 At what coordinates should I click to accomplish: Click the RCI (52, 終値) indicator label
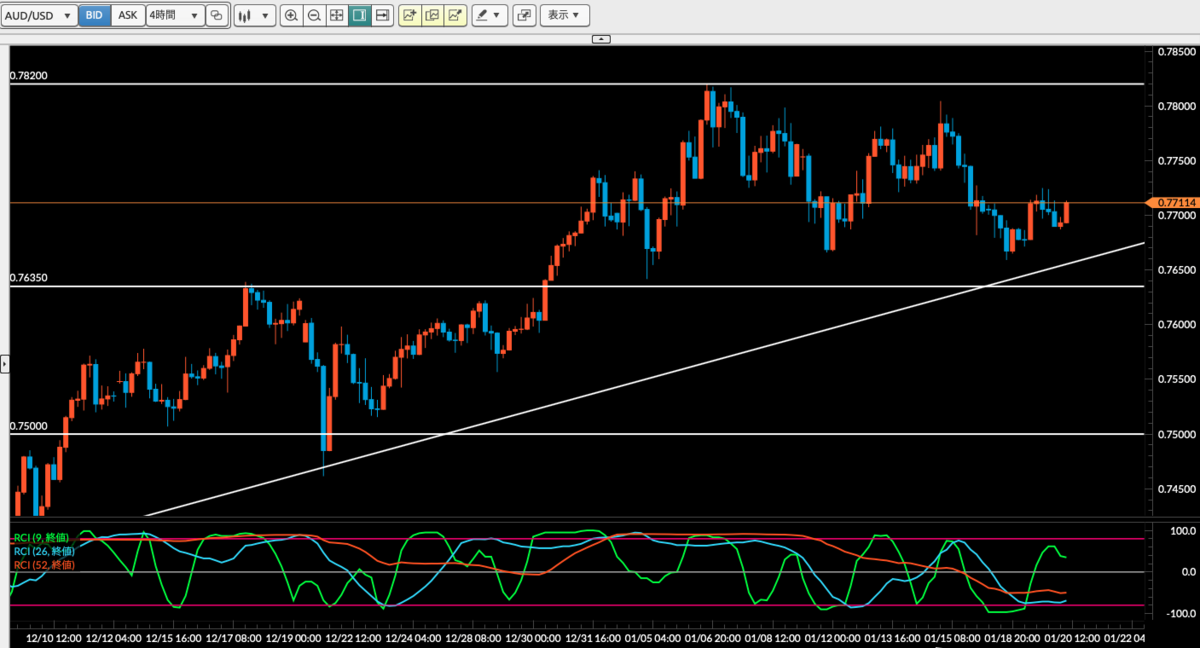tap(44, 565)
